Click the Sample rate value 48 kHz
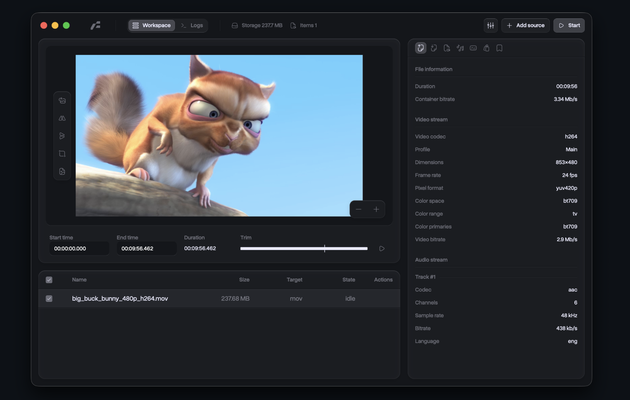This screenshot has width=630, height=400. [x=569, y=315]
